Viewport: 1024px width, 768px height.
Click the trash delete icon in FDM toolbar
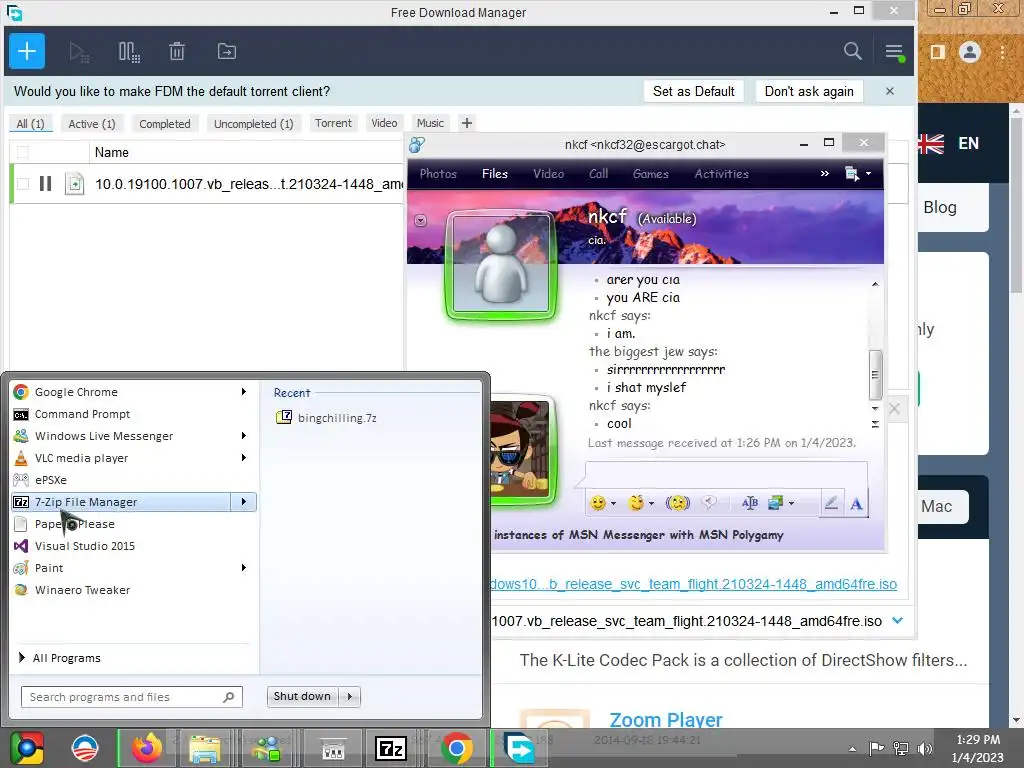point(177,52)
